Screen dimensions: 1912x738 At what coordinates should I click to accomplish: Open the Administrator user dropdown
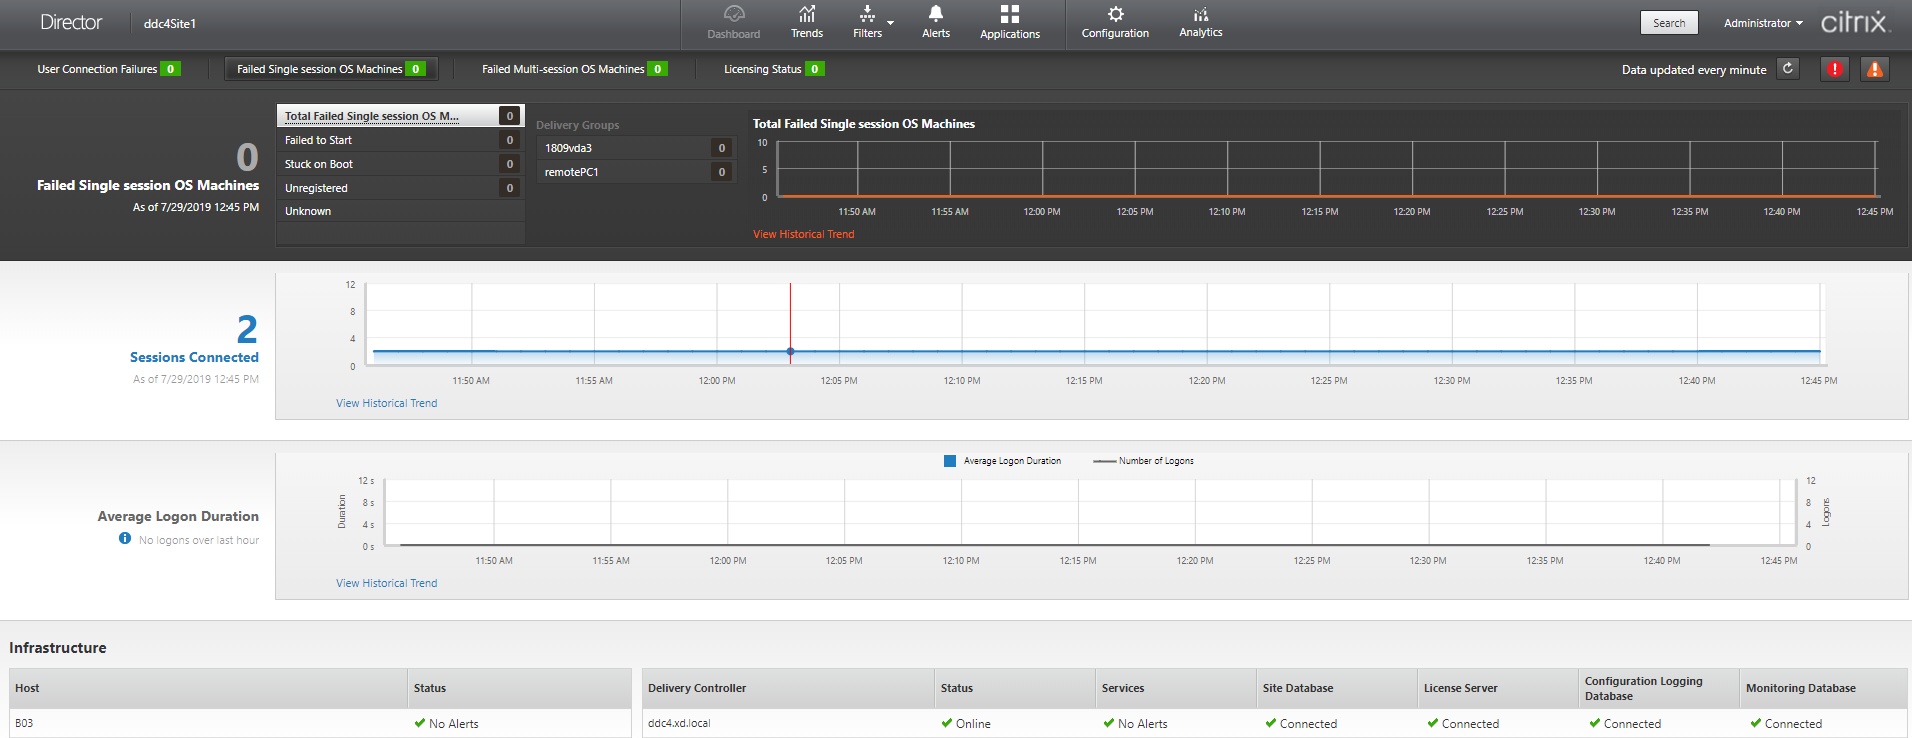click(1763, 23)
